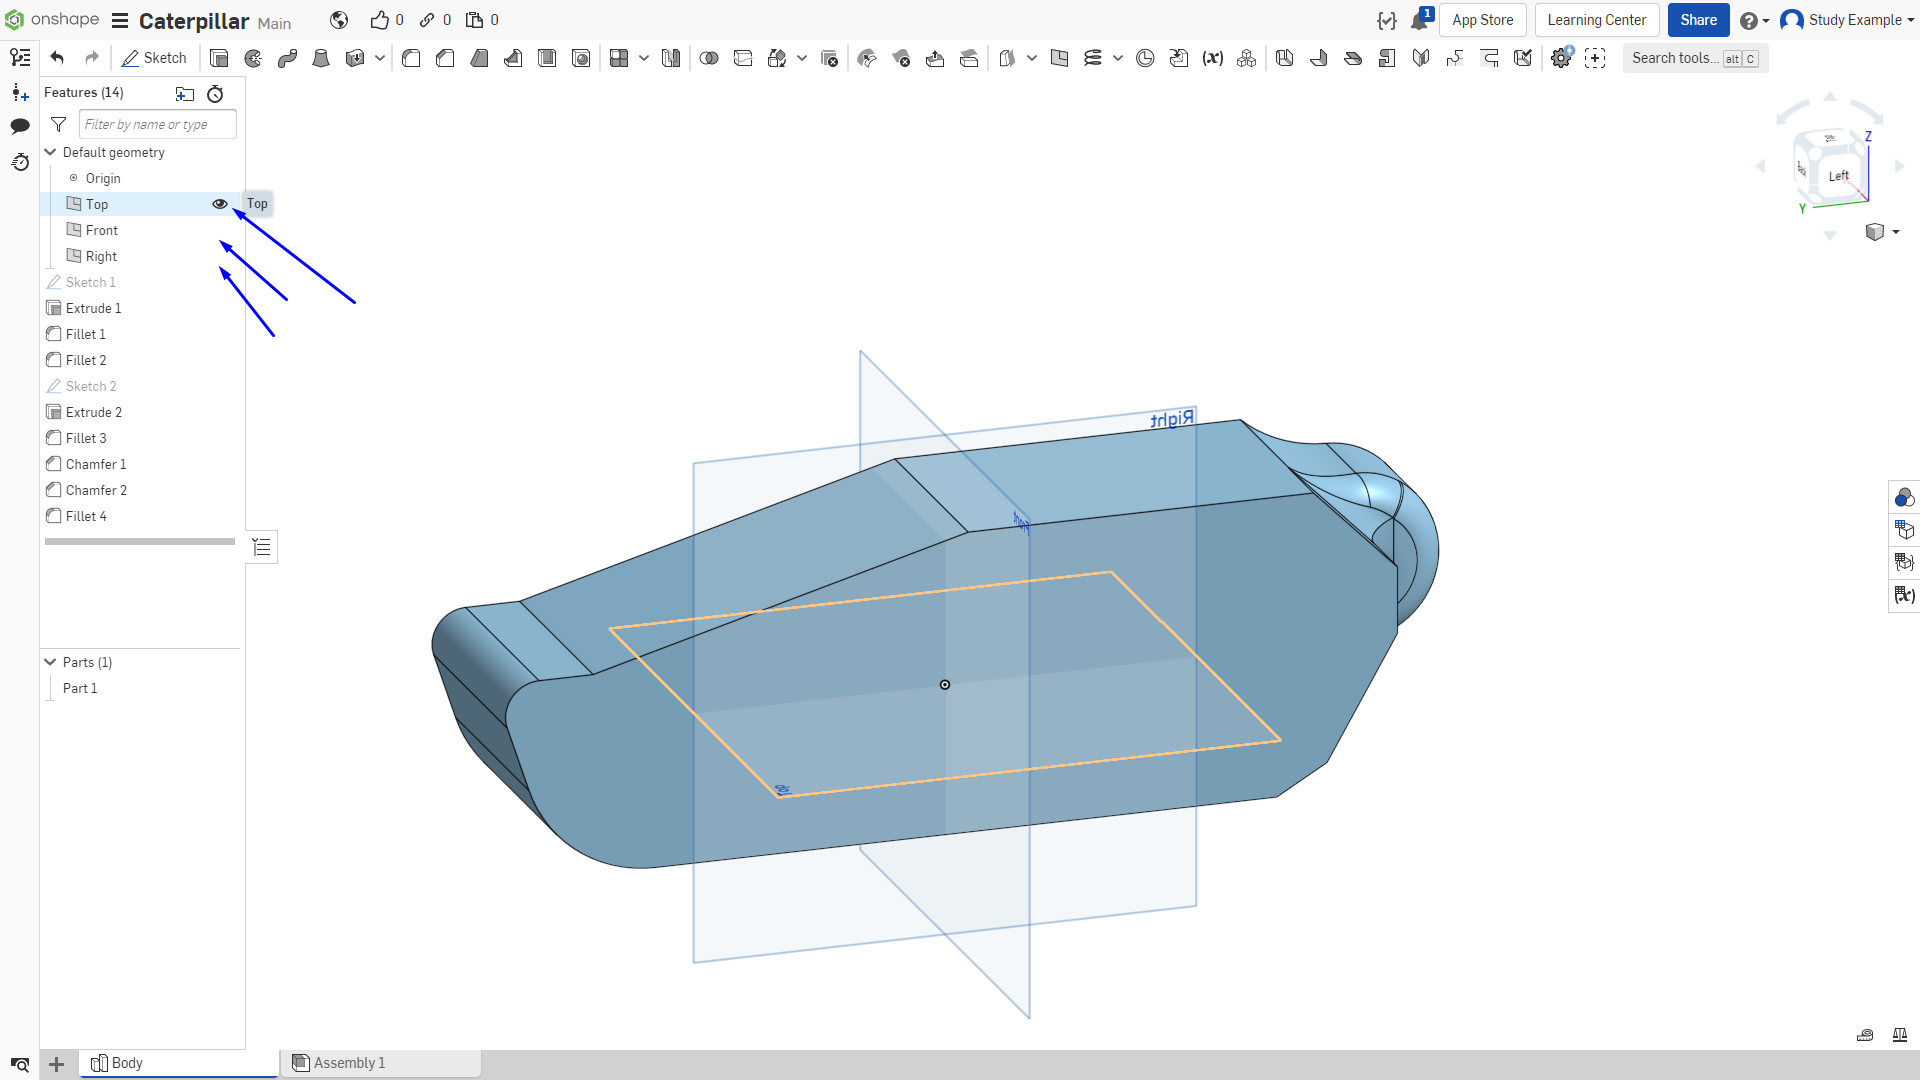
Task: Select the Revolve tool
Action: click(x=253, y=58)
